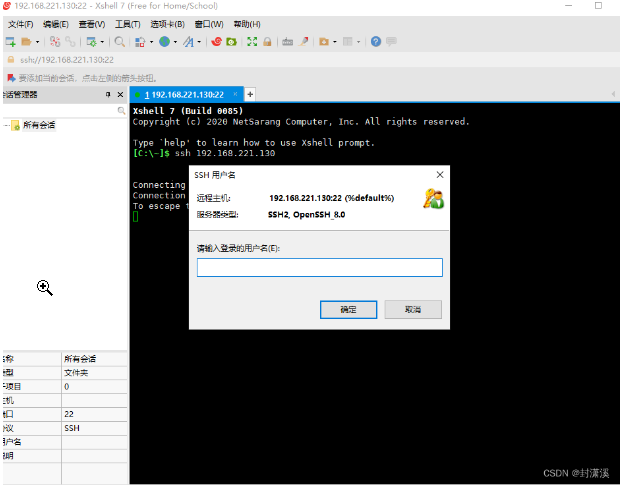Click the 确定 button in SSH dialog
The height and width of the screenshot is (487, 620).
348,310
